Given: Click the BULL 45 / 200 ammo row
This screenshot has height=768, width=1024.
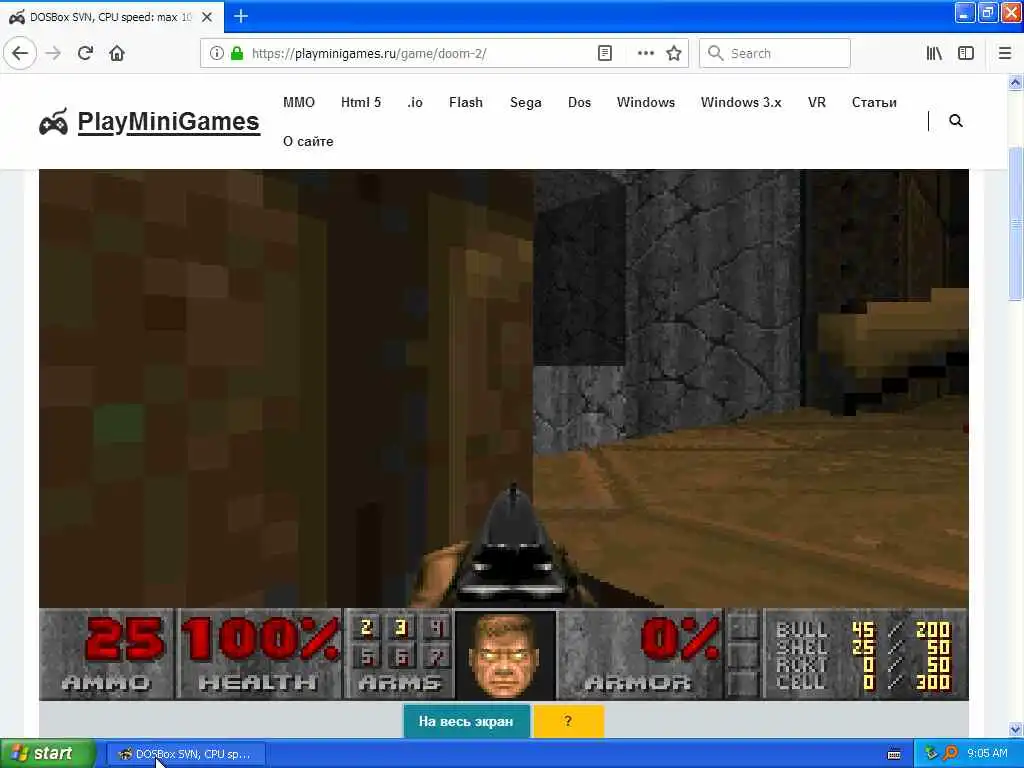Looking at the screenshot, I should click(x=863, y=630).
